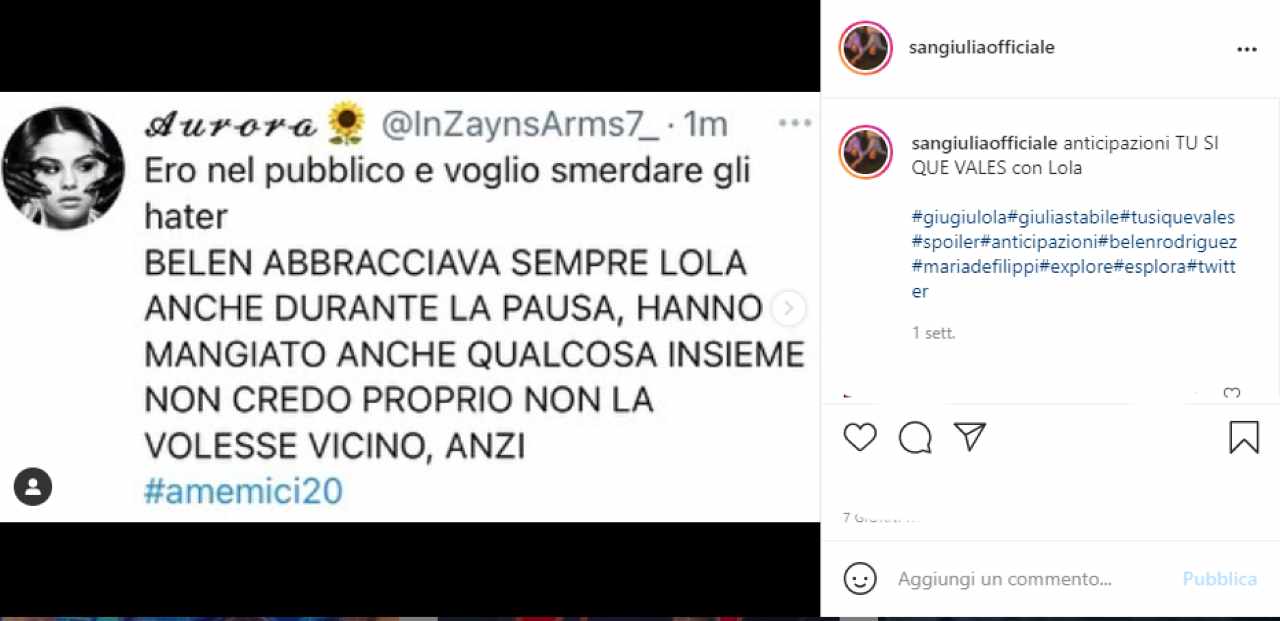Click the '1 sett.' timestamp
The image size is (1280, 621).
click(934, 333)
